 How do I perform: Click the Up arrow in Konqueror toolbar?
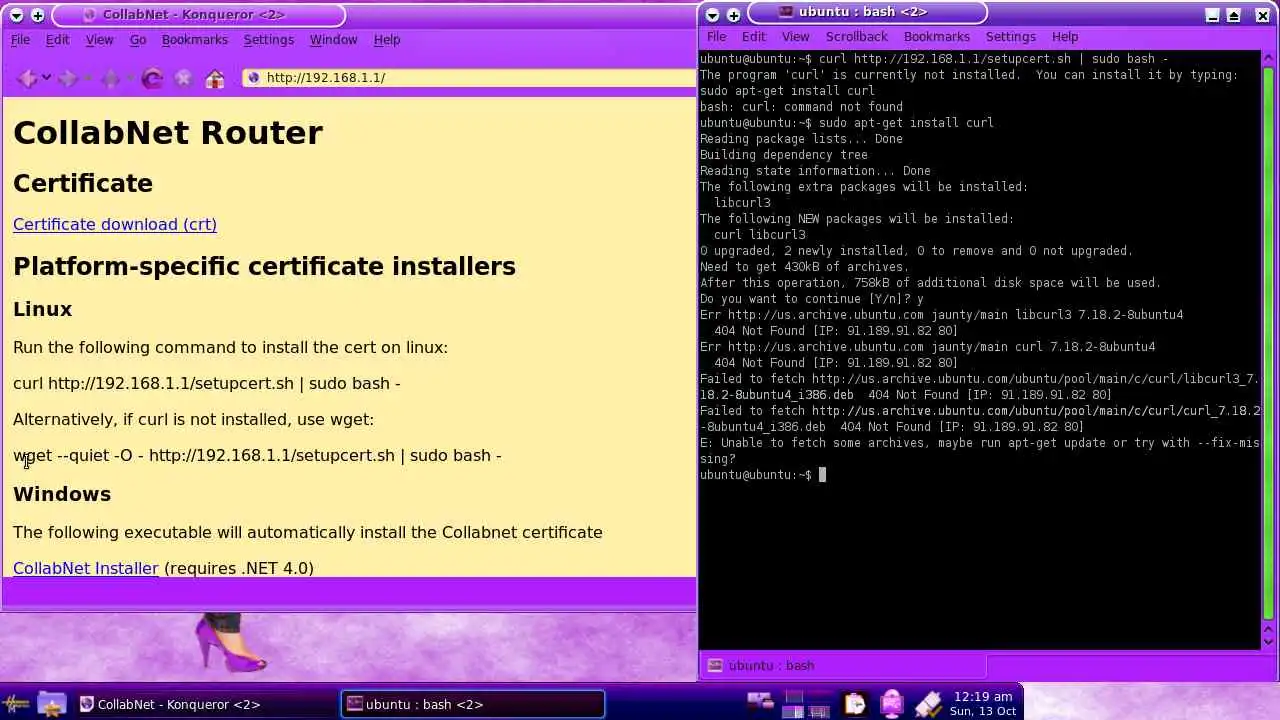(x=110, y=78)
